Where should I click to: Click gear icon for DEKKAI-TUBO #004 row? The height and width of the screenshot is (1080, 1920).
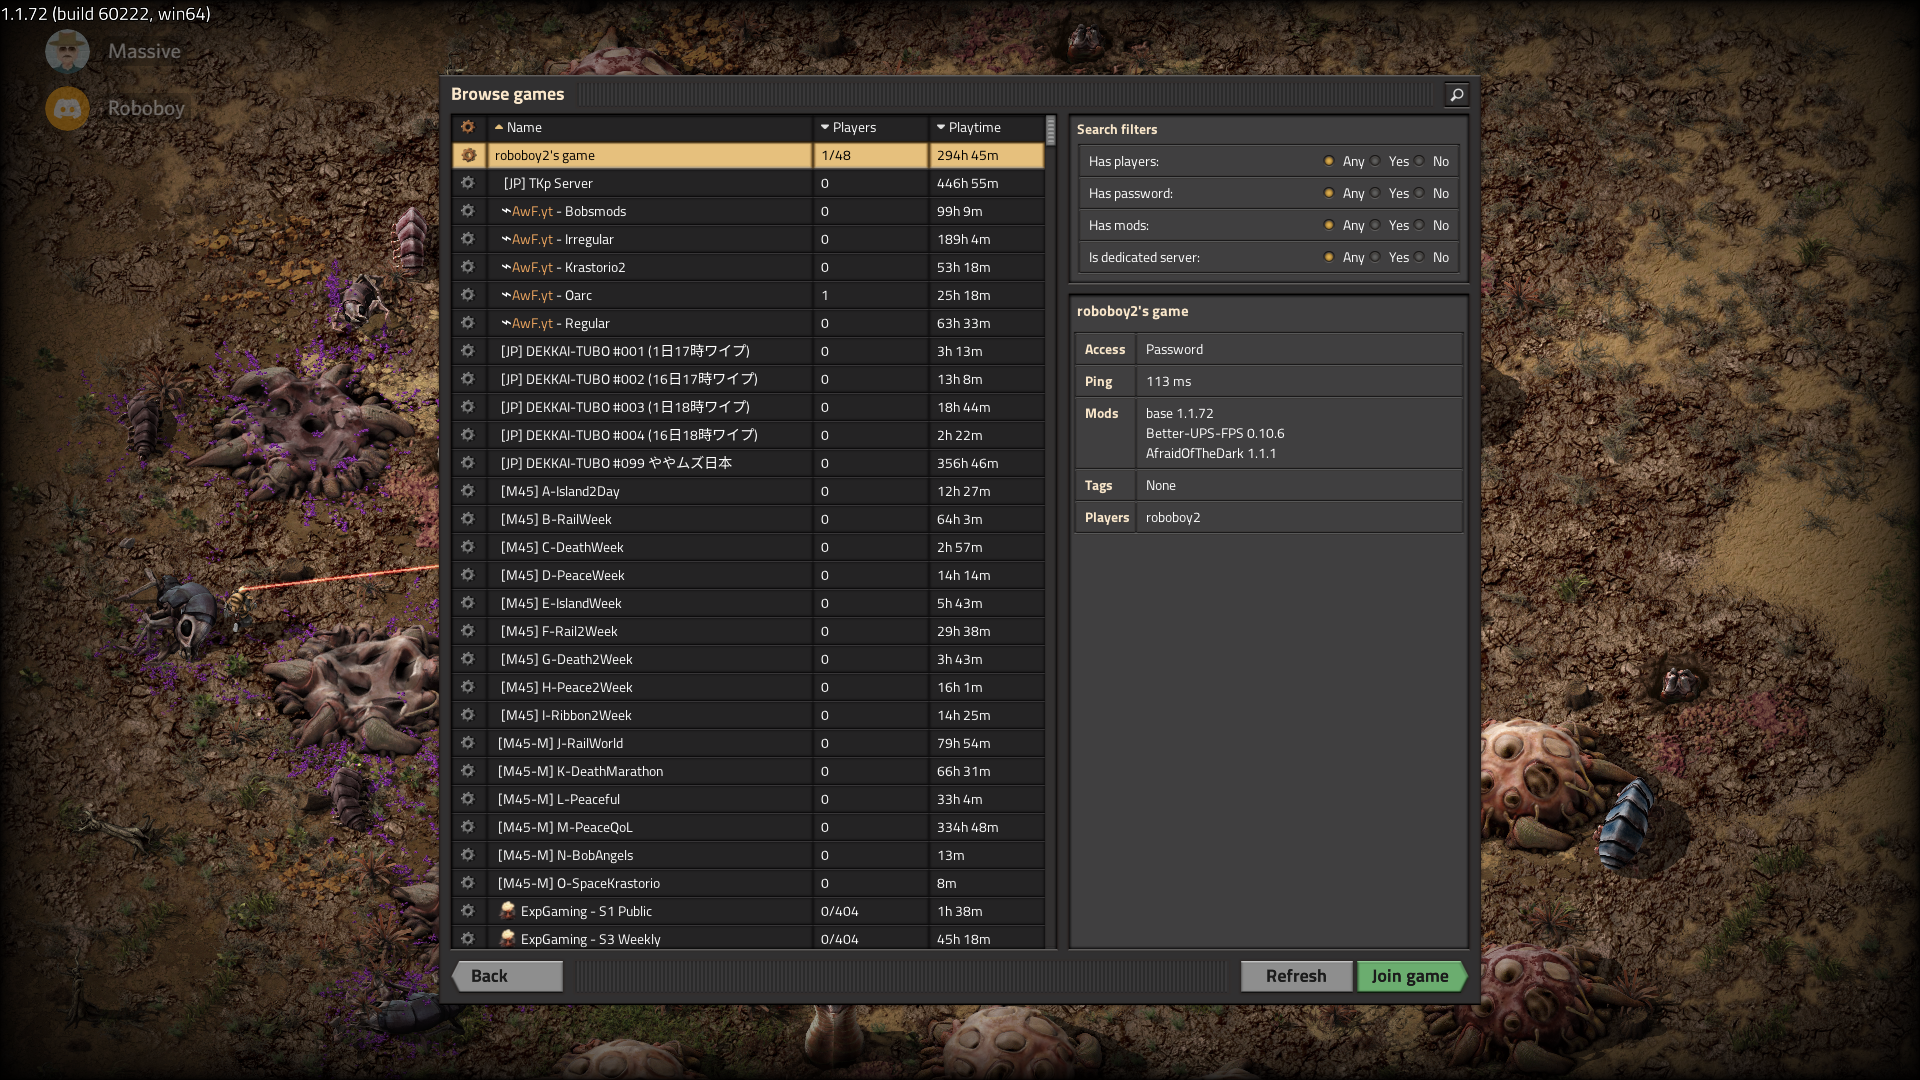[x=468, y=435]
